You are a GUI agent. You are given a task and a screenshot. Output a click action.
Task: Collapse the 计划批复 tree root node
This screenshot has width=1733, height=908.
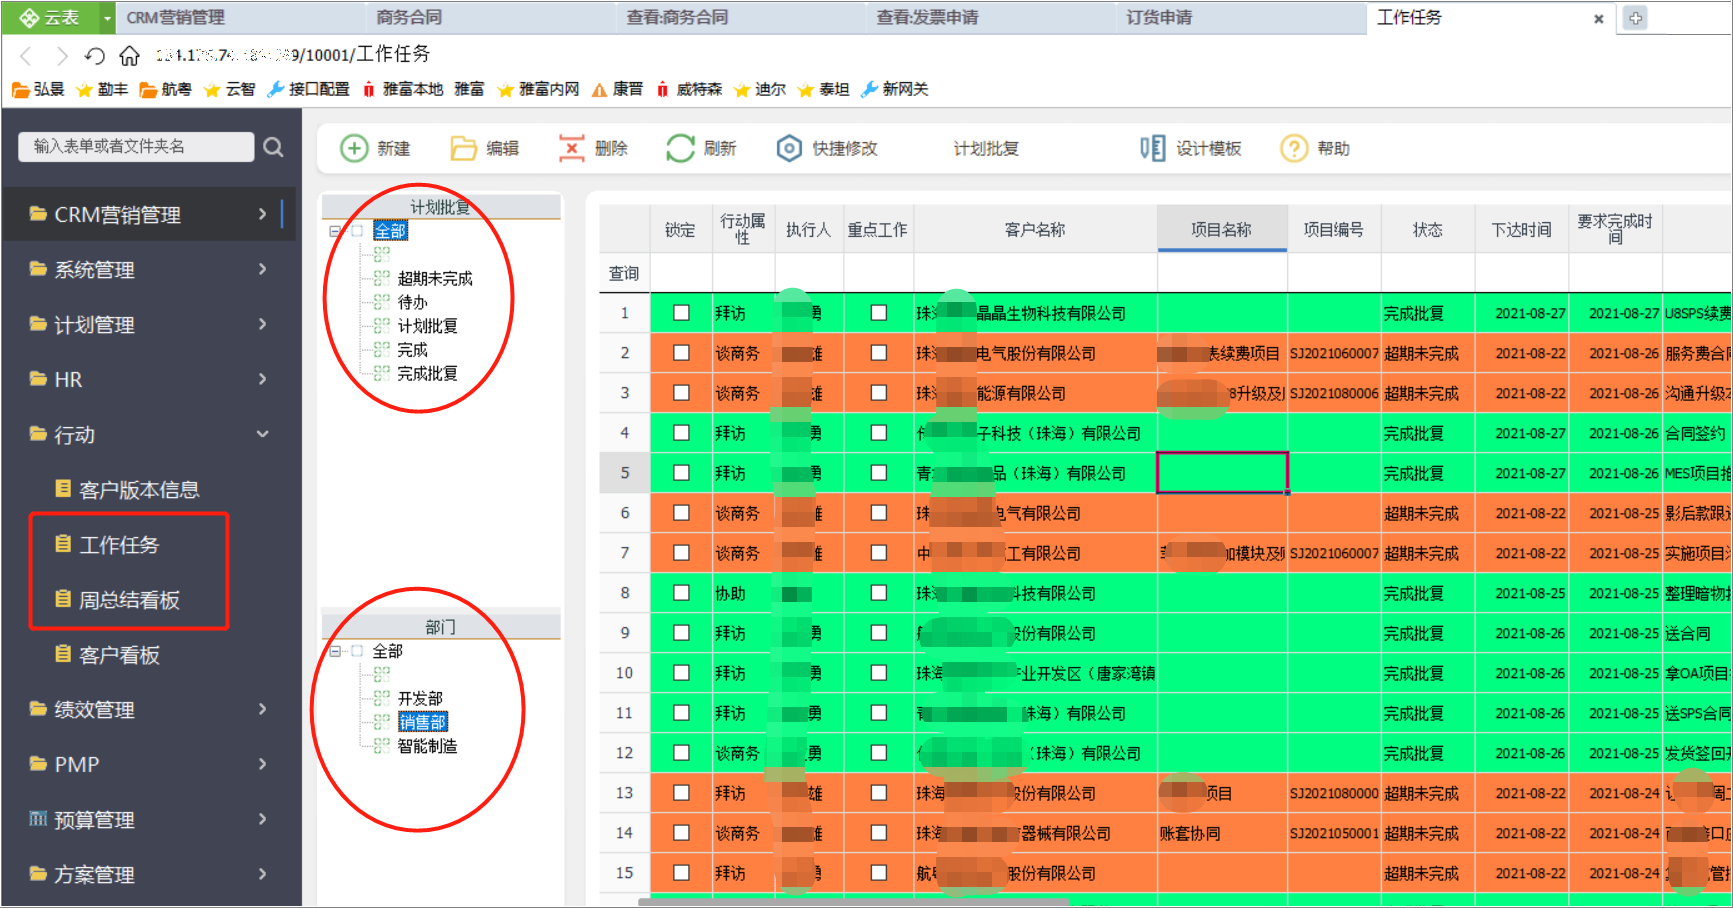[335, 231]
